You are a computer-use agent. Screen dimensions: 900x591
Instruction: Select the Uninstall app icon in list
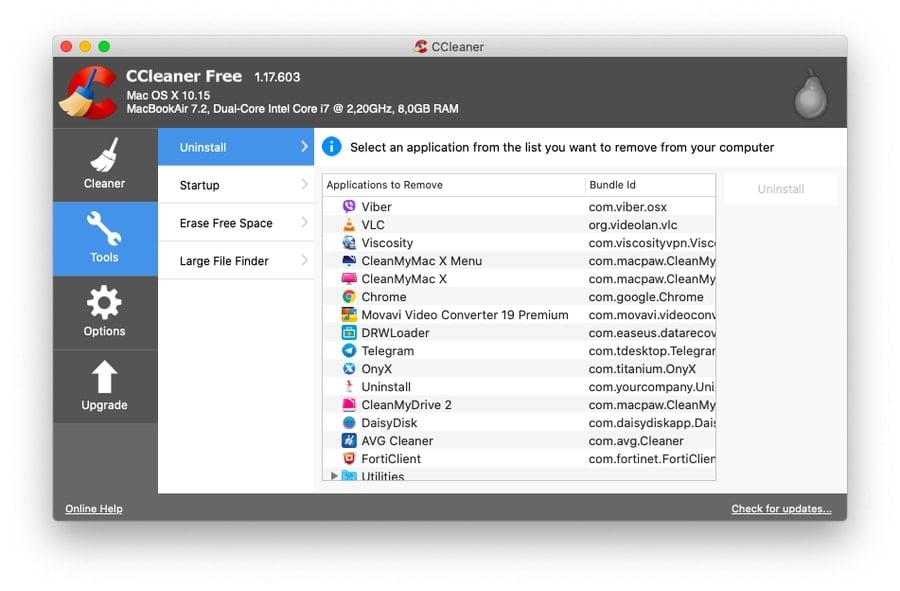click(x=348, y=387)
